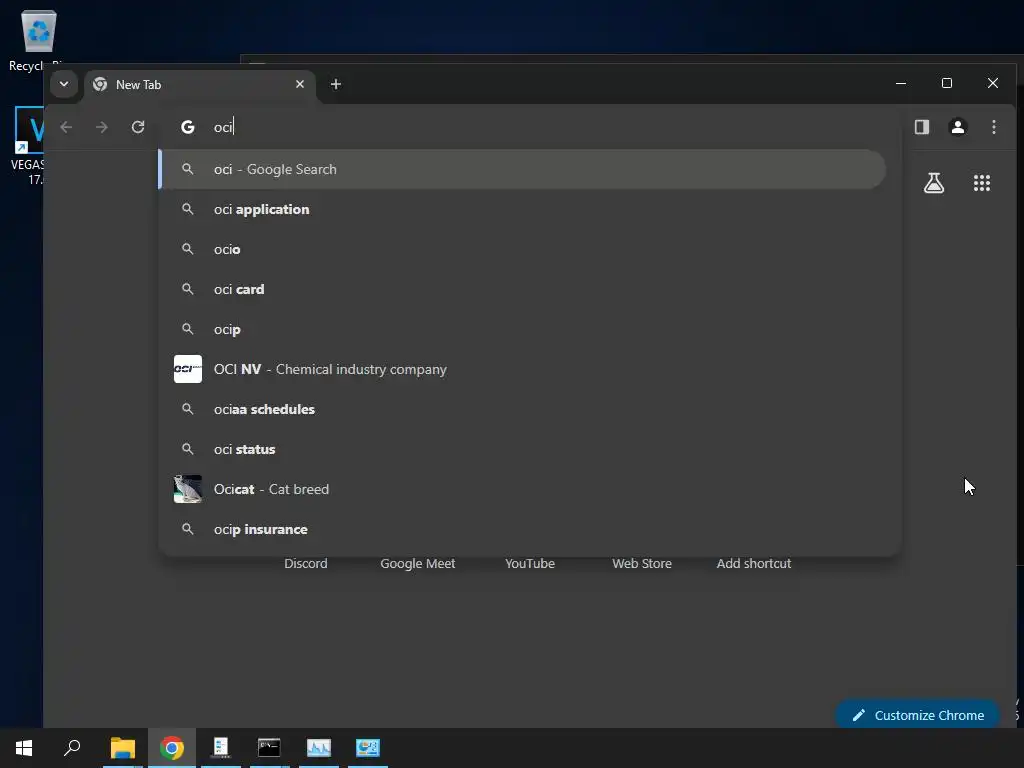Select 'Ocicat - Cat breed' suggestion
Image resolution: width=1024 pixels, height=768 pixels.
(x=522, y=489)
